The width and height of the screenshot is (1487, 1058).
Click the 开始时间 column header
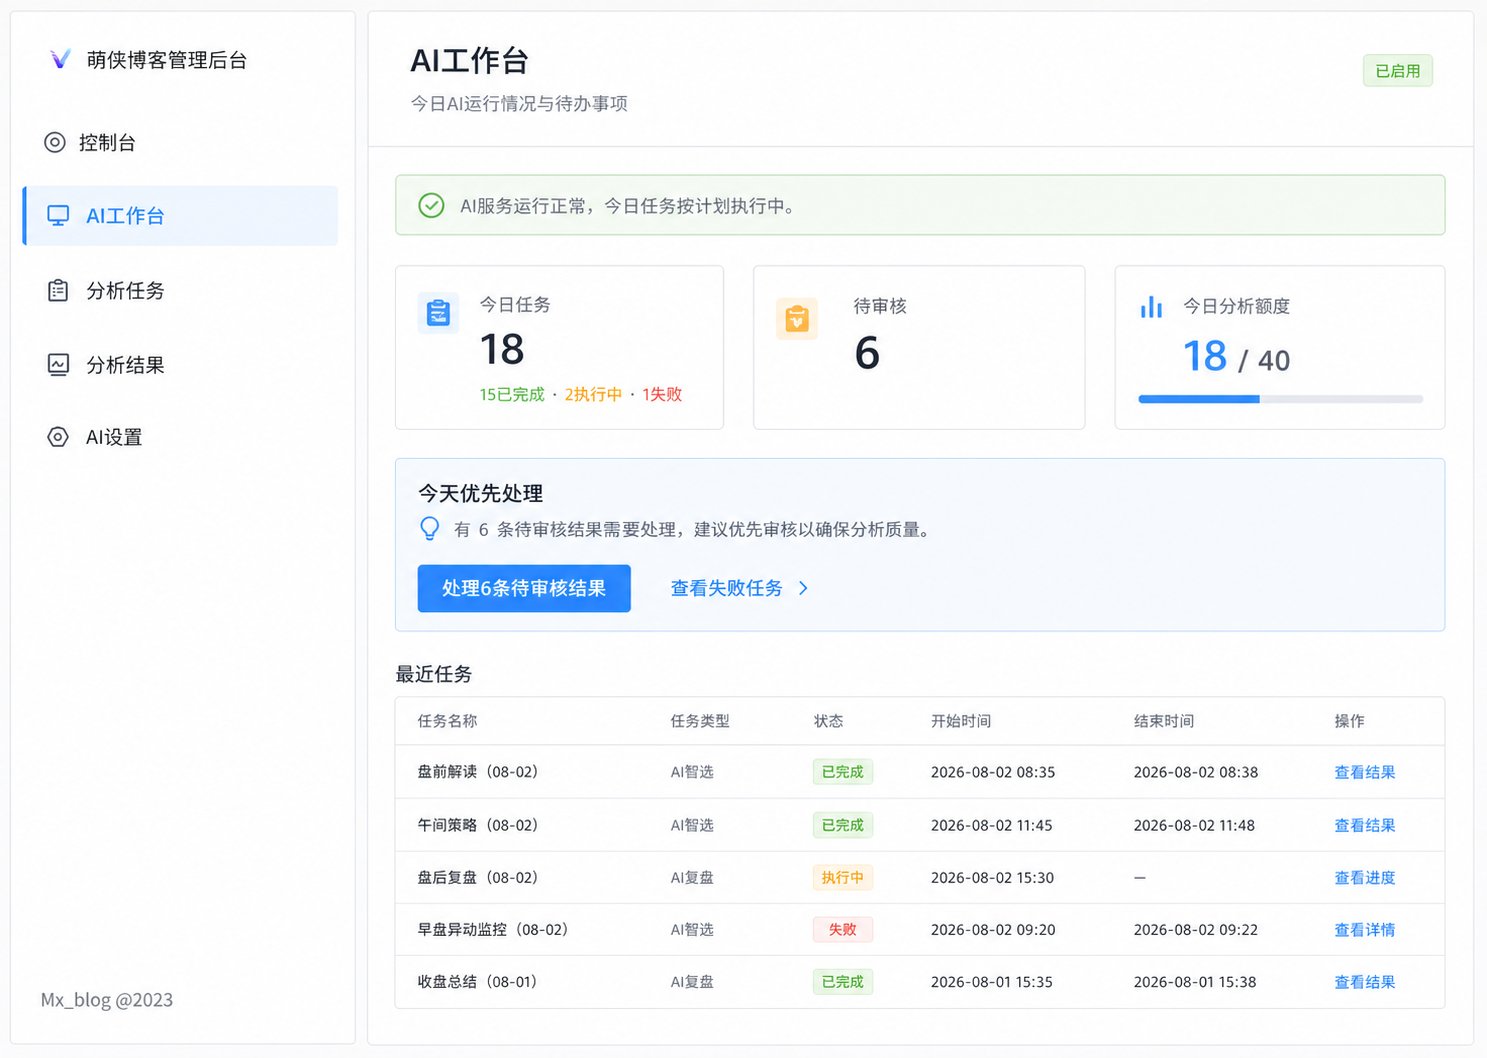click(x=961, y=721)
